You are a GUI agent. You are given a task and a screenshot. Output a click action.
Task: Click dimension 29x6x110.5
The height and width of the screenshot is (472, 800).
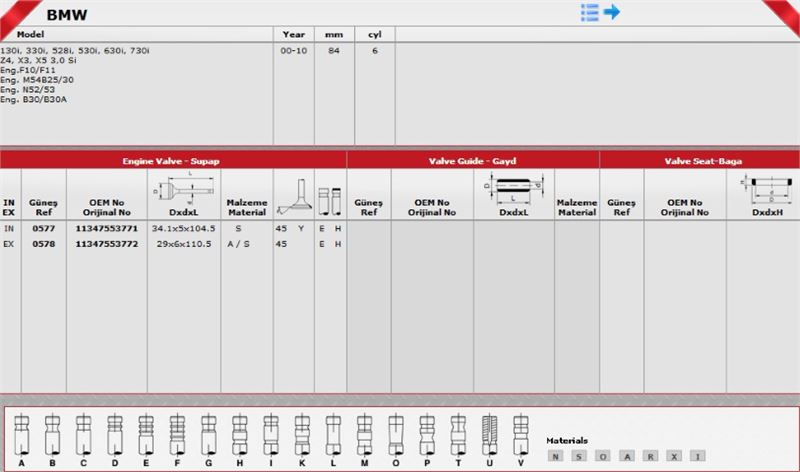coord(184,244)
